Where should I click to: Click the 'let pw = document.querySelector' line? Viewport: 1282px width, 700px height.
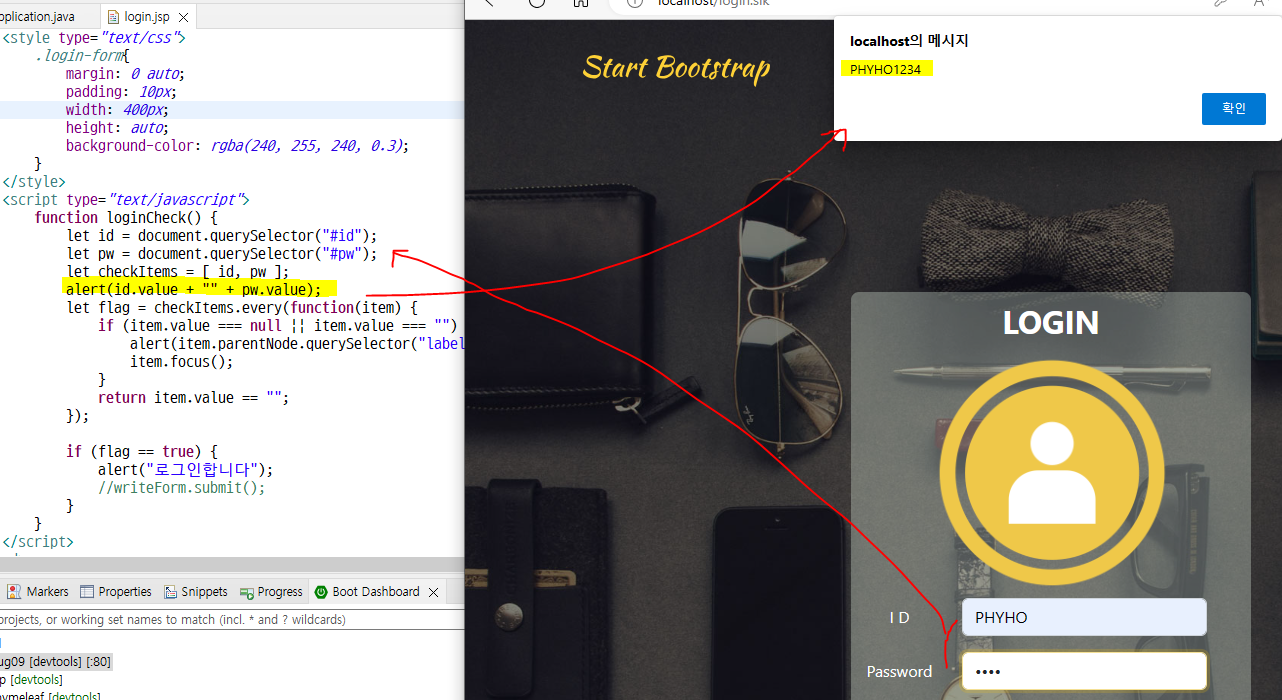pos(222,254)
